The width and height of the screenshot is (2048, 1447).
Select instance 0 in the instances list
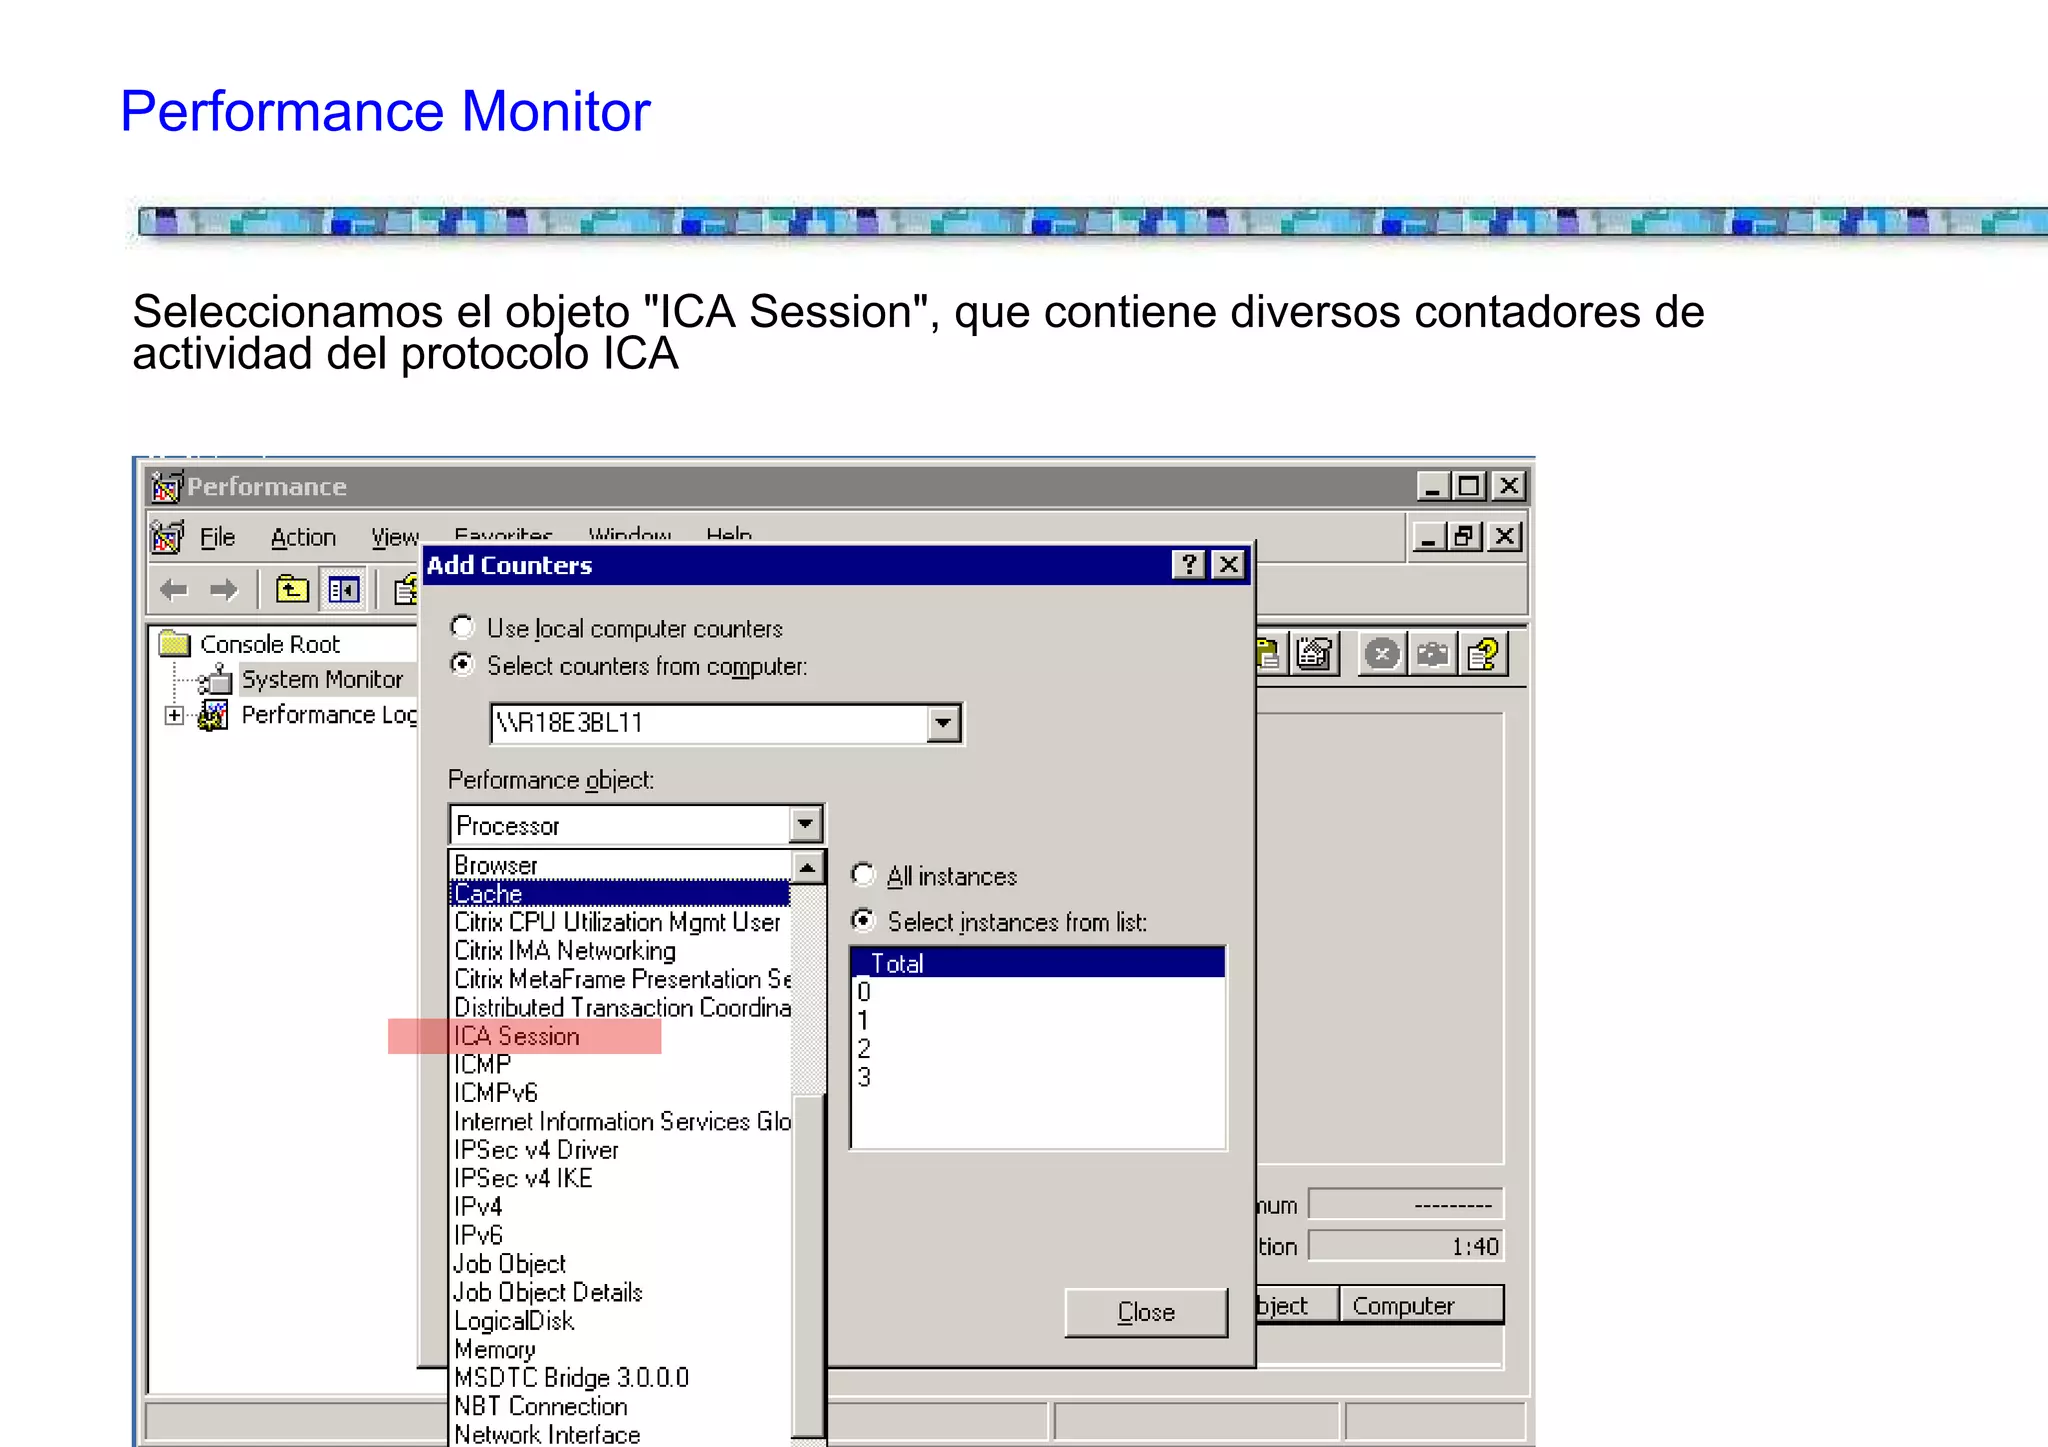coord(1038,992)
